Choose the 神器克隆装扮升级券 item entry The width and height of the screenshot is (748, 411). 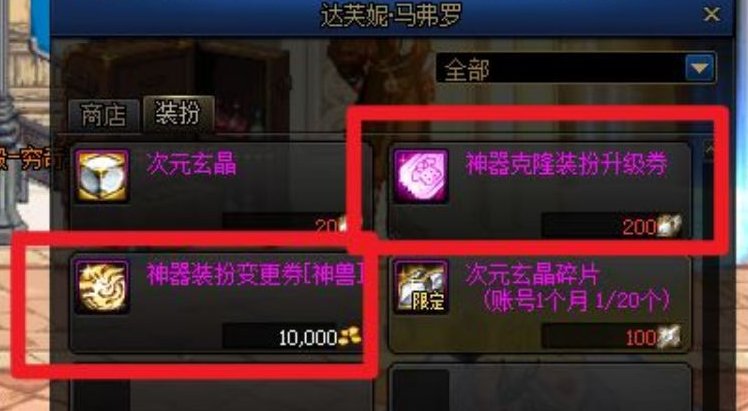[540, 190]
